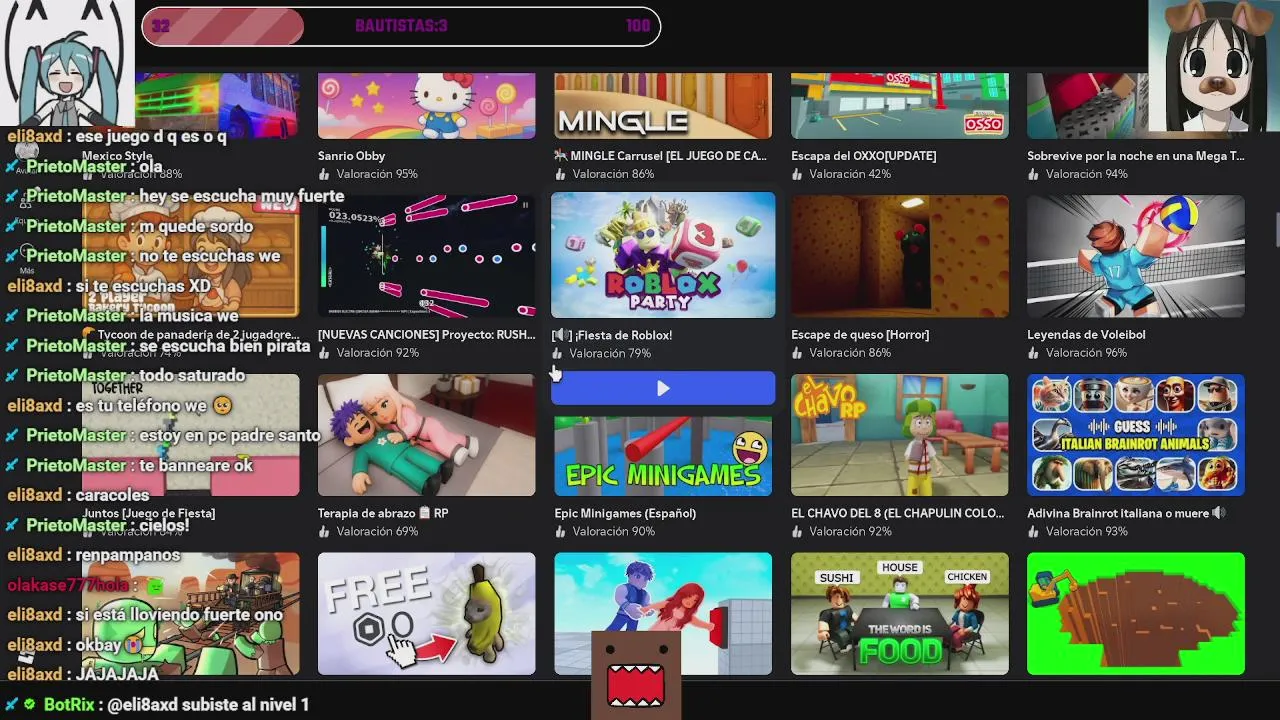This screenshot has width=1280, height=720.
Task: Click thumbs-up icon beside Valoración 79%
Action: point(557,353)
